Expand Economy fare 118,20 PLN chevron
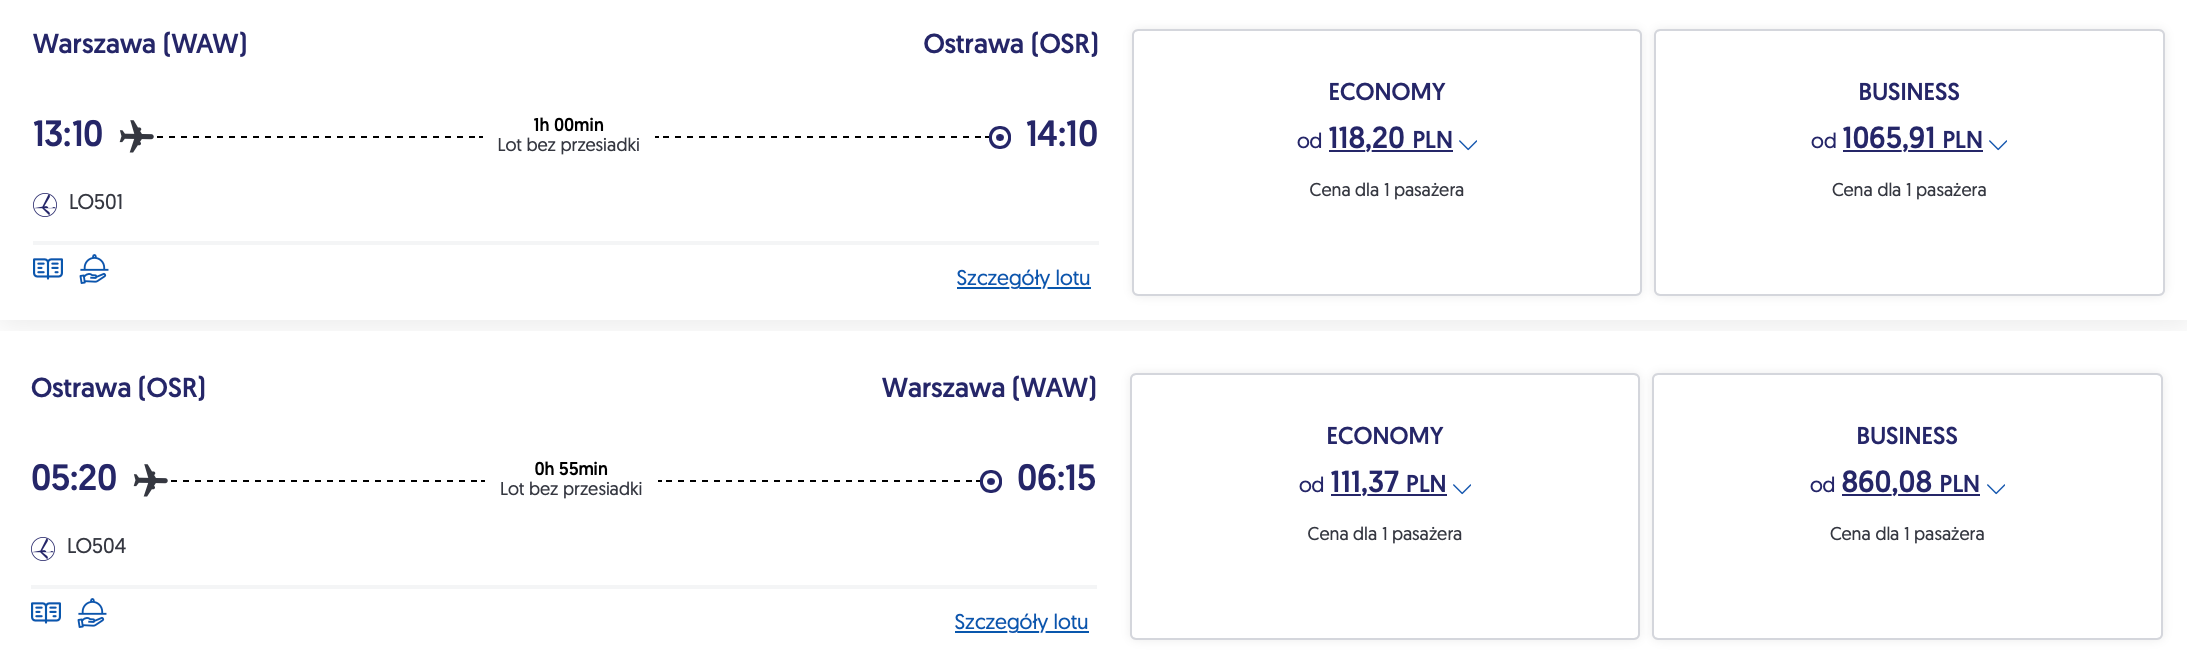Viewport: 2187px width, 659px height. point(1468,145)
